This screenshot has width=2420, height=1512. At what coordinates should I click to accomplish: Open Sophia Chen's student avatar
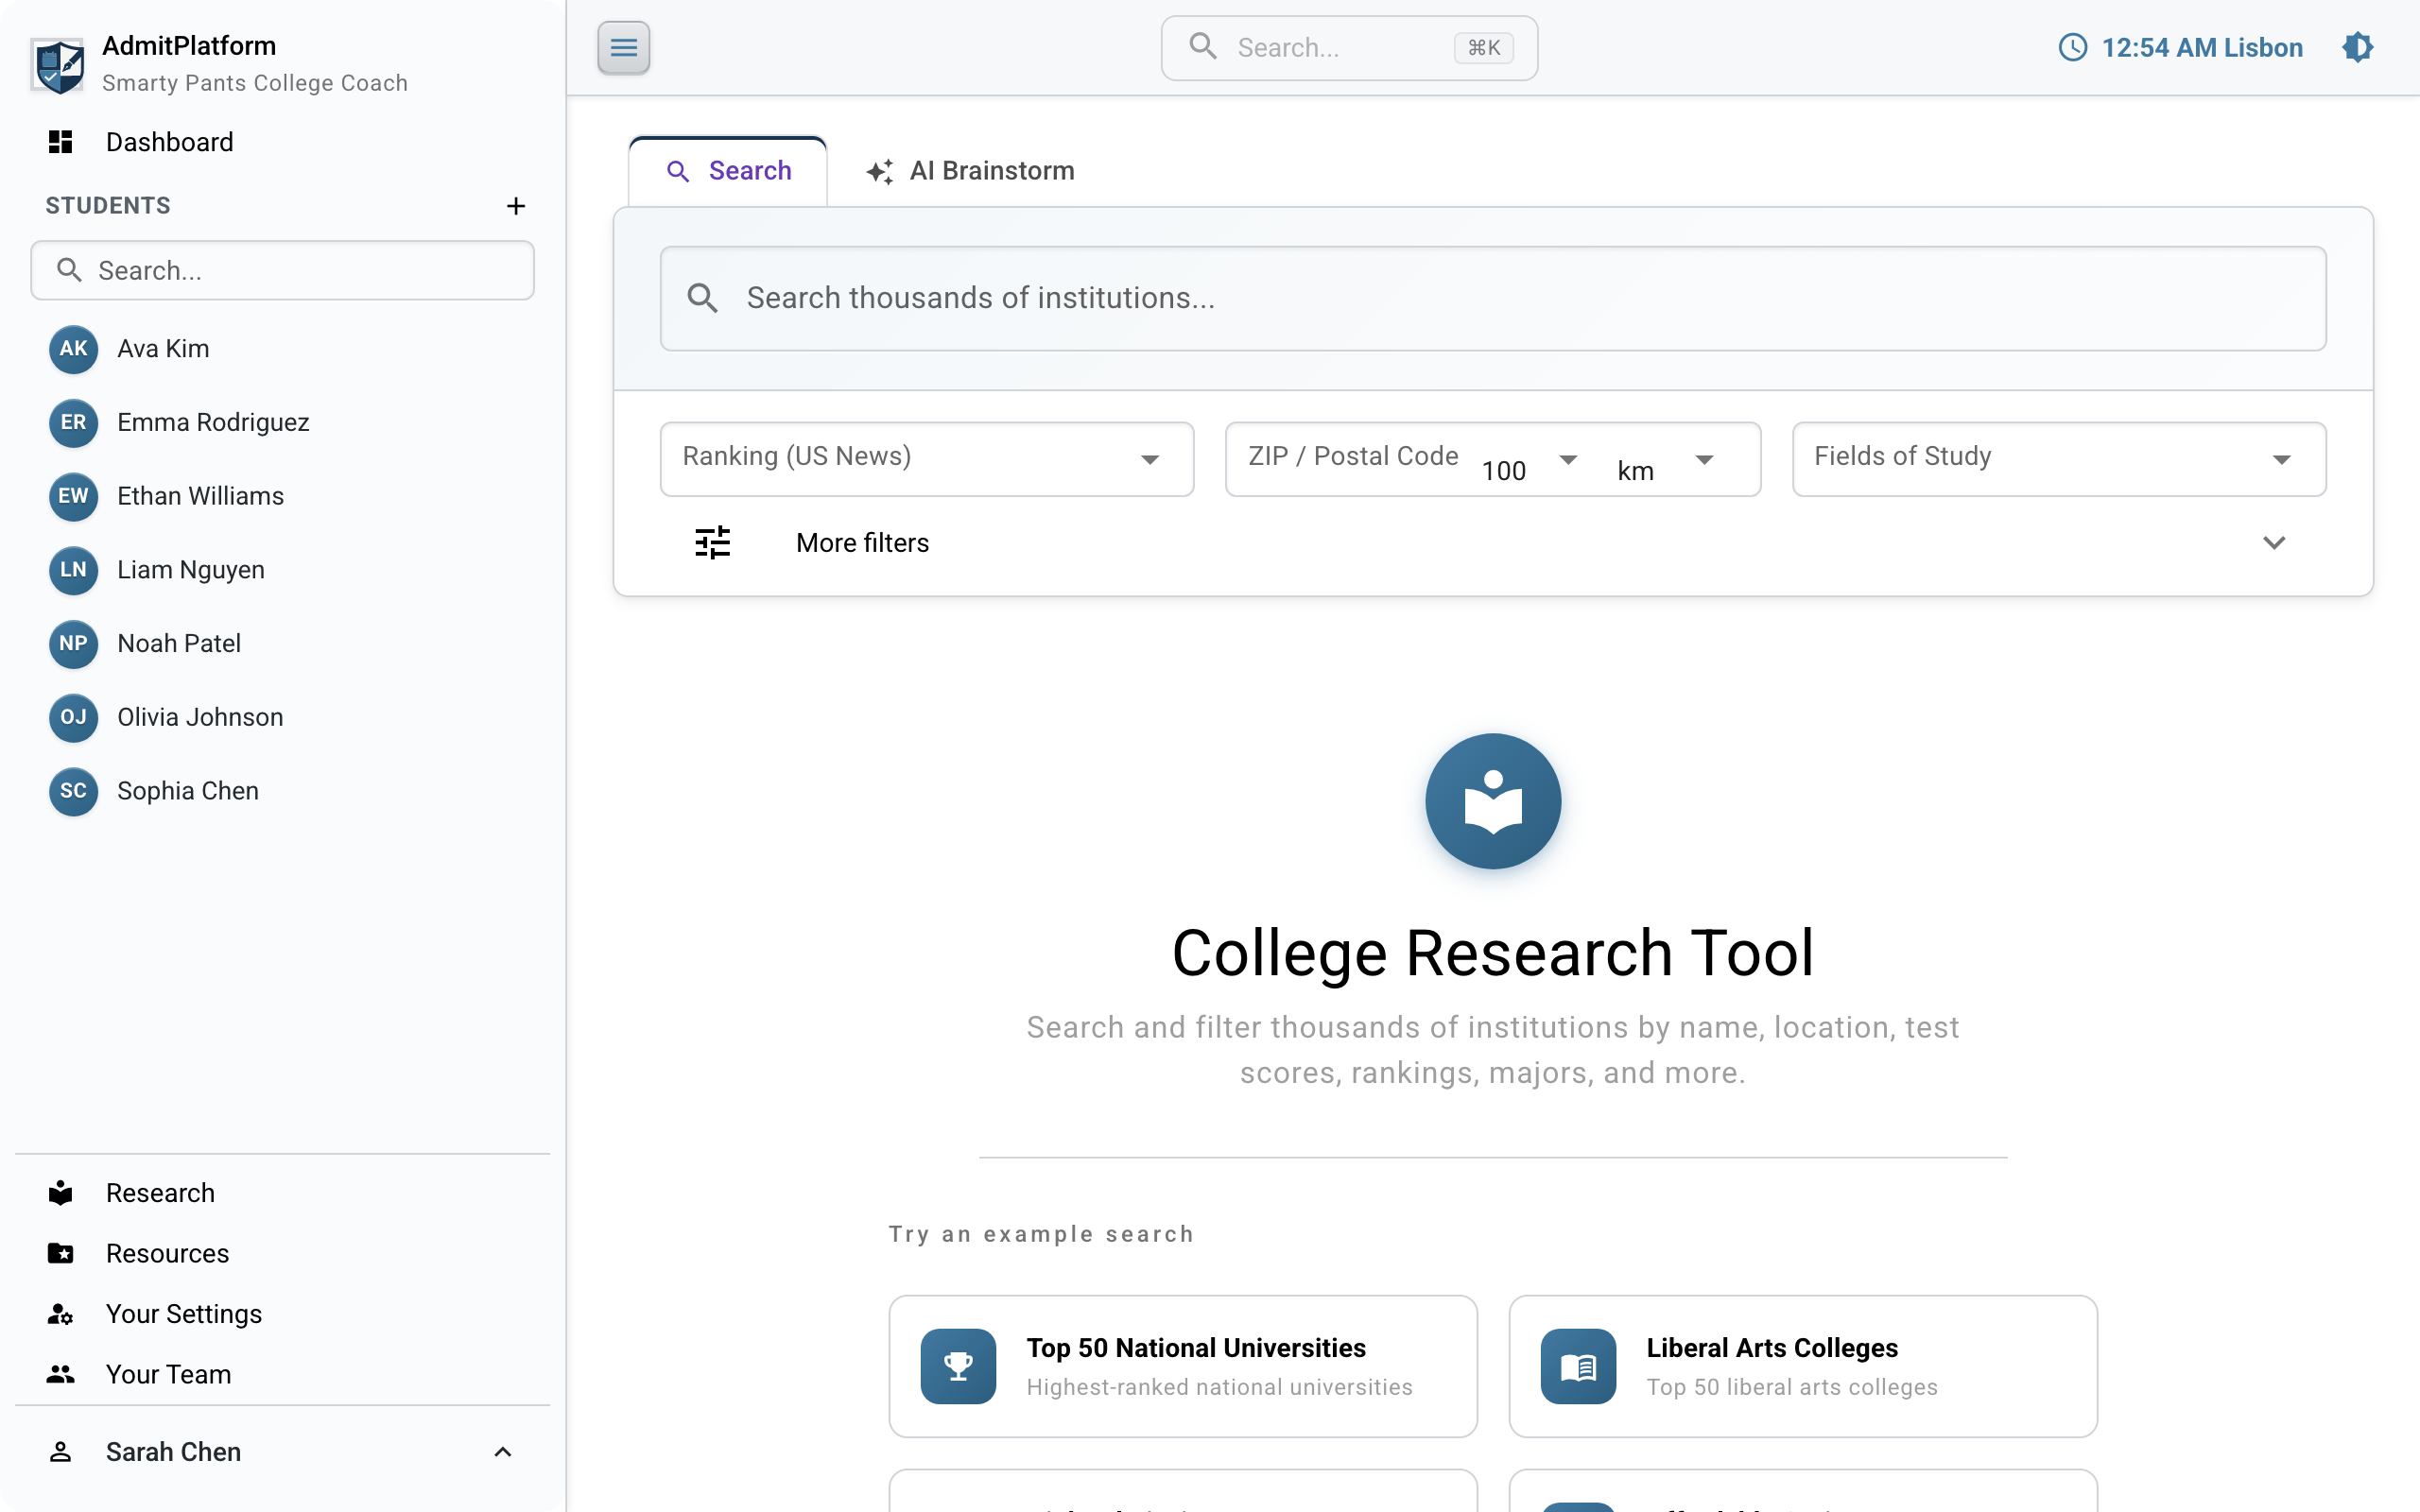tap(72, 790)
